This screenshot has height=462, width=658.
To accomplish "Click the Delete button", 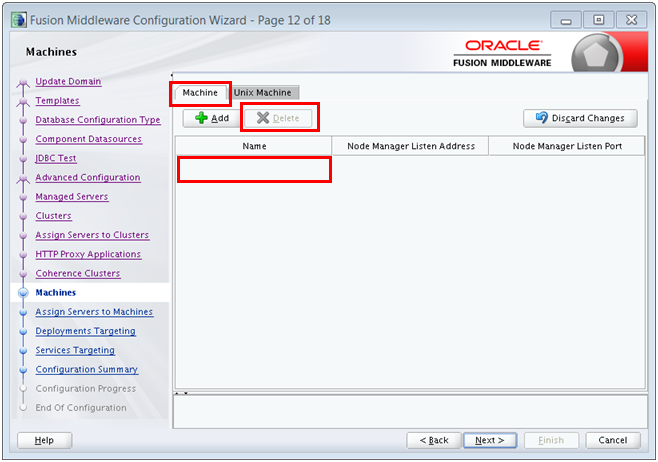I will tap(278, 118).
